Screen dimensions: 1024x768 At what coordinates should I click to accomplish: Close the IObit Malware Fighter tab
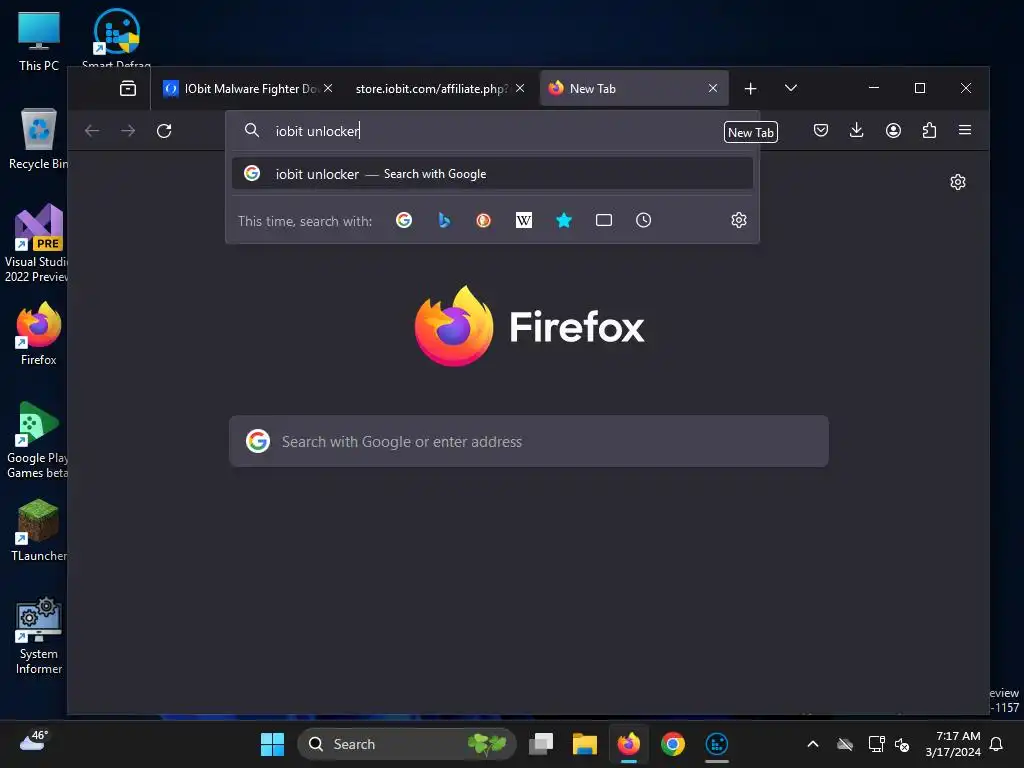328,88
